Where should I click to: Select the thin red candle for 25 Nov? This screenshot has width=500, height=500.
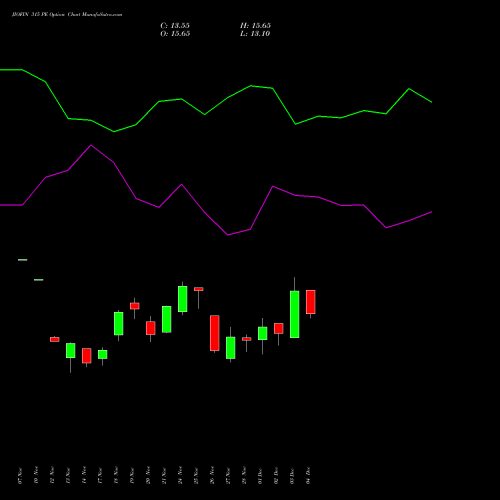coord(199,289)
